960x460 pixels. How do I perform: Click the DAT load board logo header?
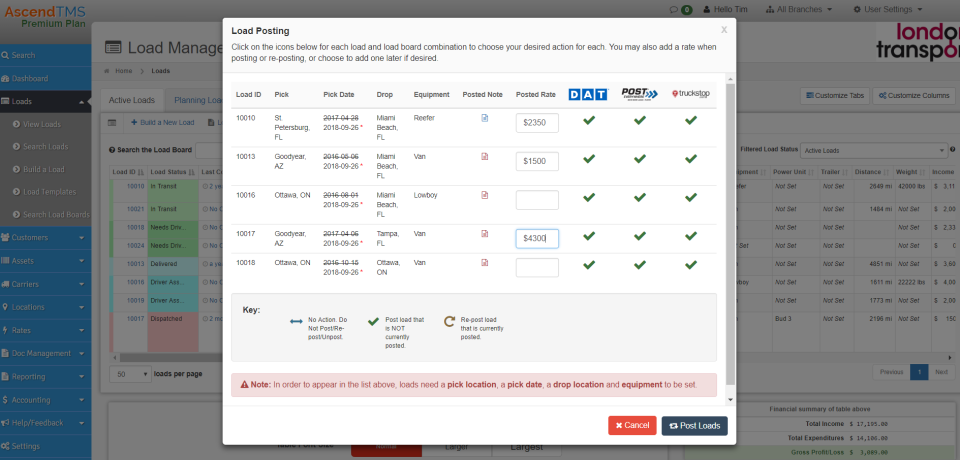(x=588, y=94)
